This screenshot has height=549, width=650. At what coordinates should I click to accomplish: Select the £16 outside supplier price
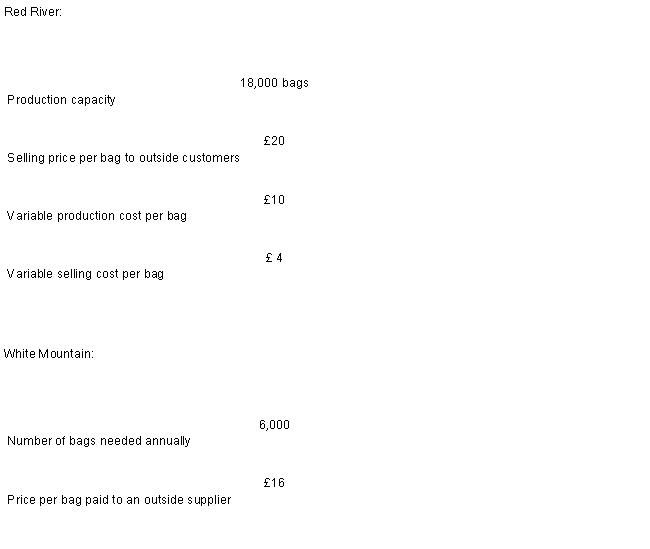click(274, 483)
